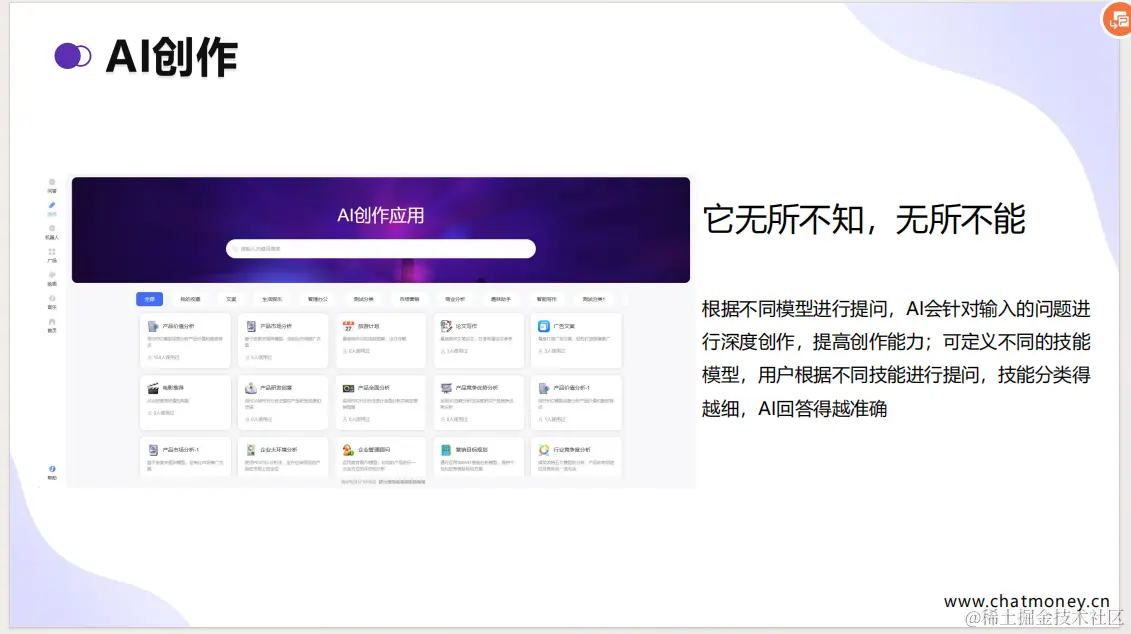Click the 产品价值分析 card icon

[x=153, y=327]
